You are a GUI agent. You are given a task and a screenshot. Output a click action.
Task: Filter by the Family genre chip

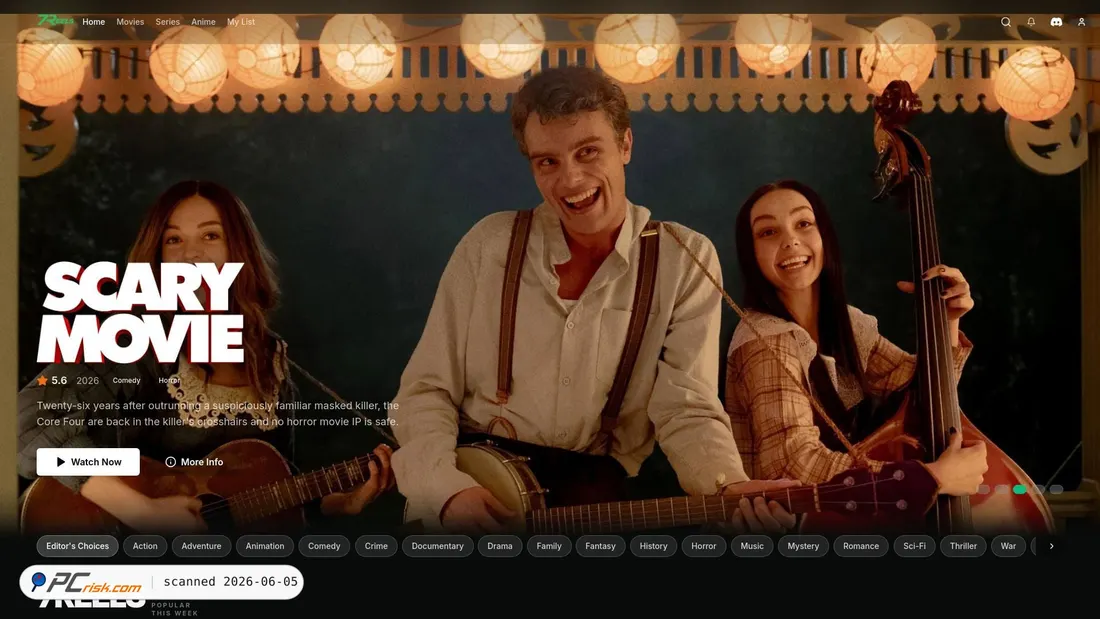point(549,546)
